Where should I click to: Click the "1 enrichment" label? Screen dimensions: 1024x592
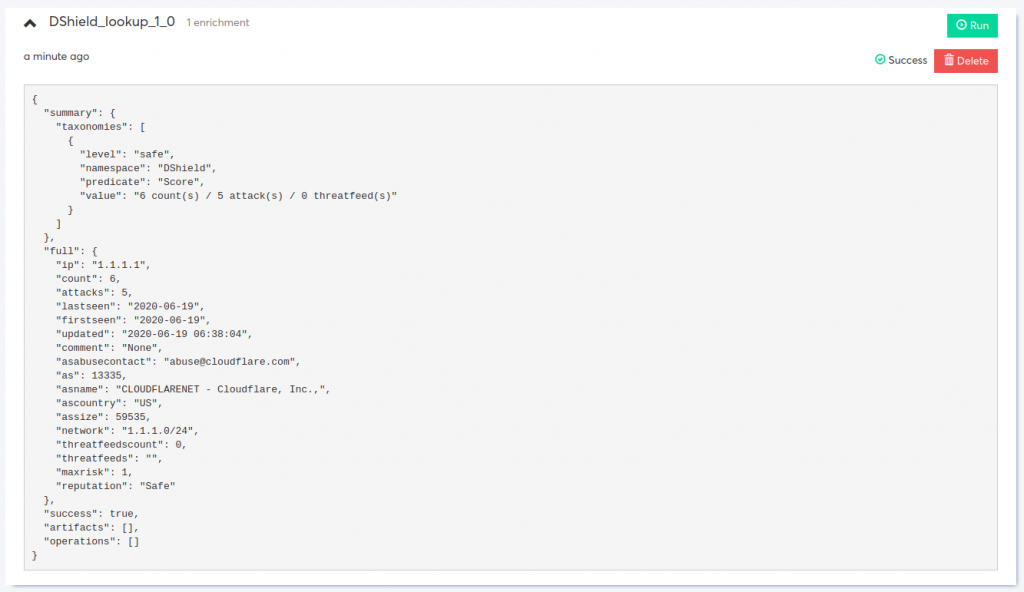click(x=217, y=22)
